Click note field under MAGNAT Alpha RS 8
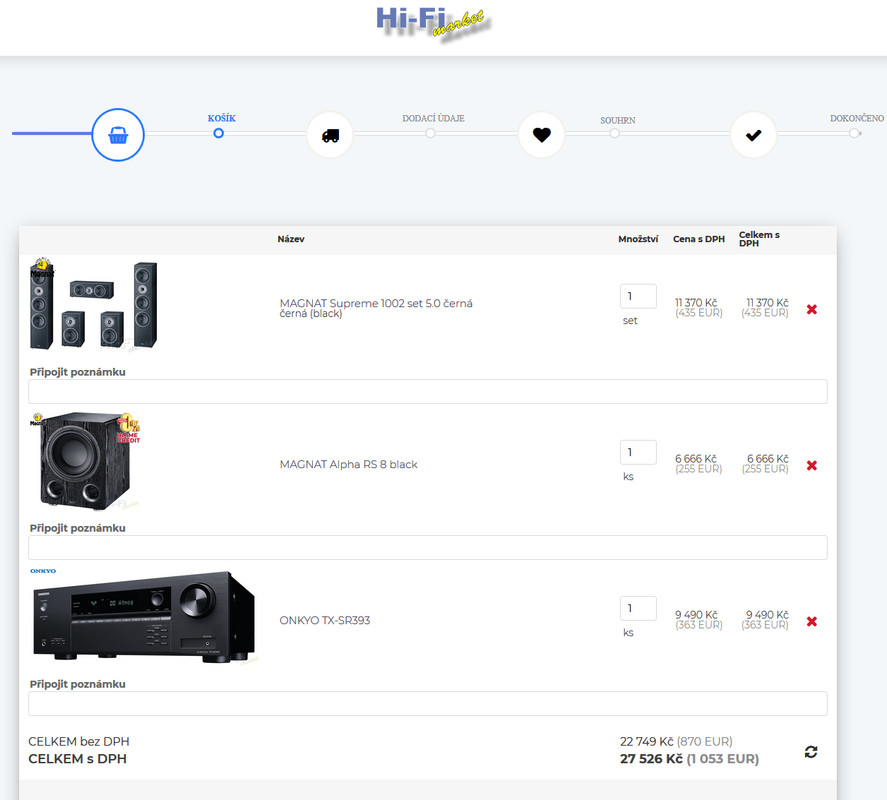 coord(428,548)
